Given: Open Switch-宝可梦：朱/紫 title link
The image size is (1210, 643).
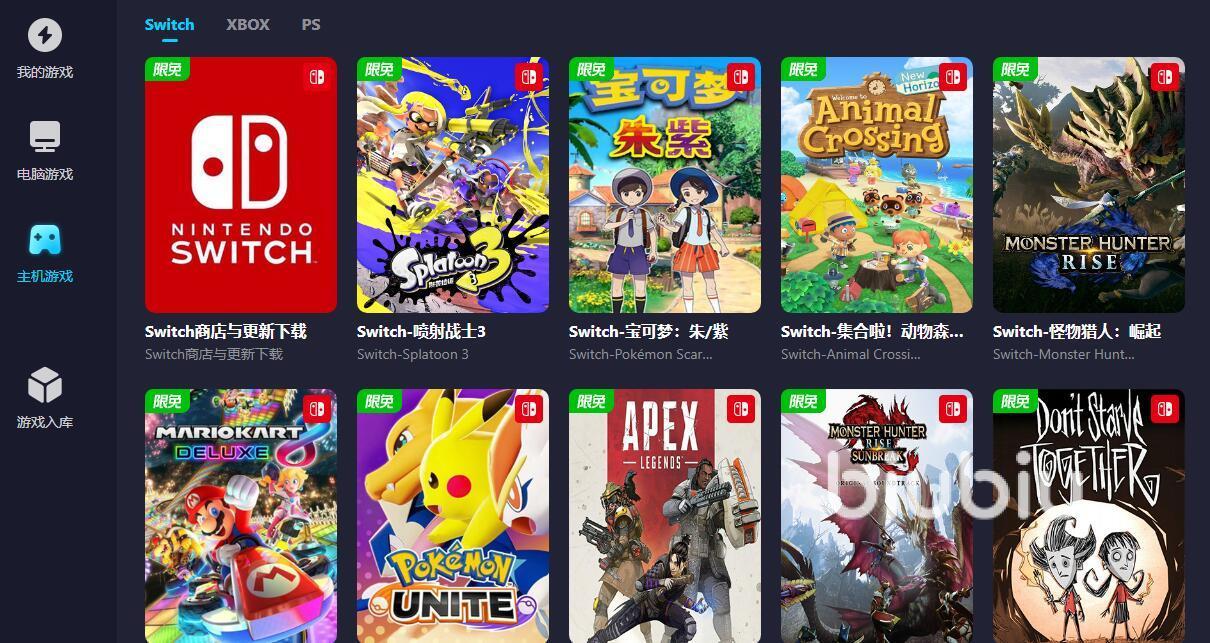Looking at the screenshot, I should tap(649, 331).
